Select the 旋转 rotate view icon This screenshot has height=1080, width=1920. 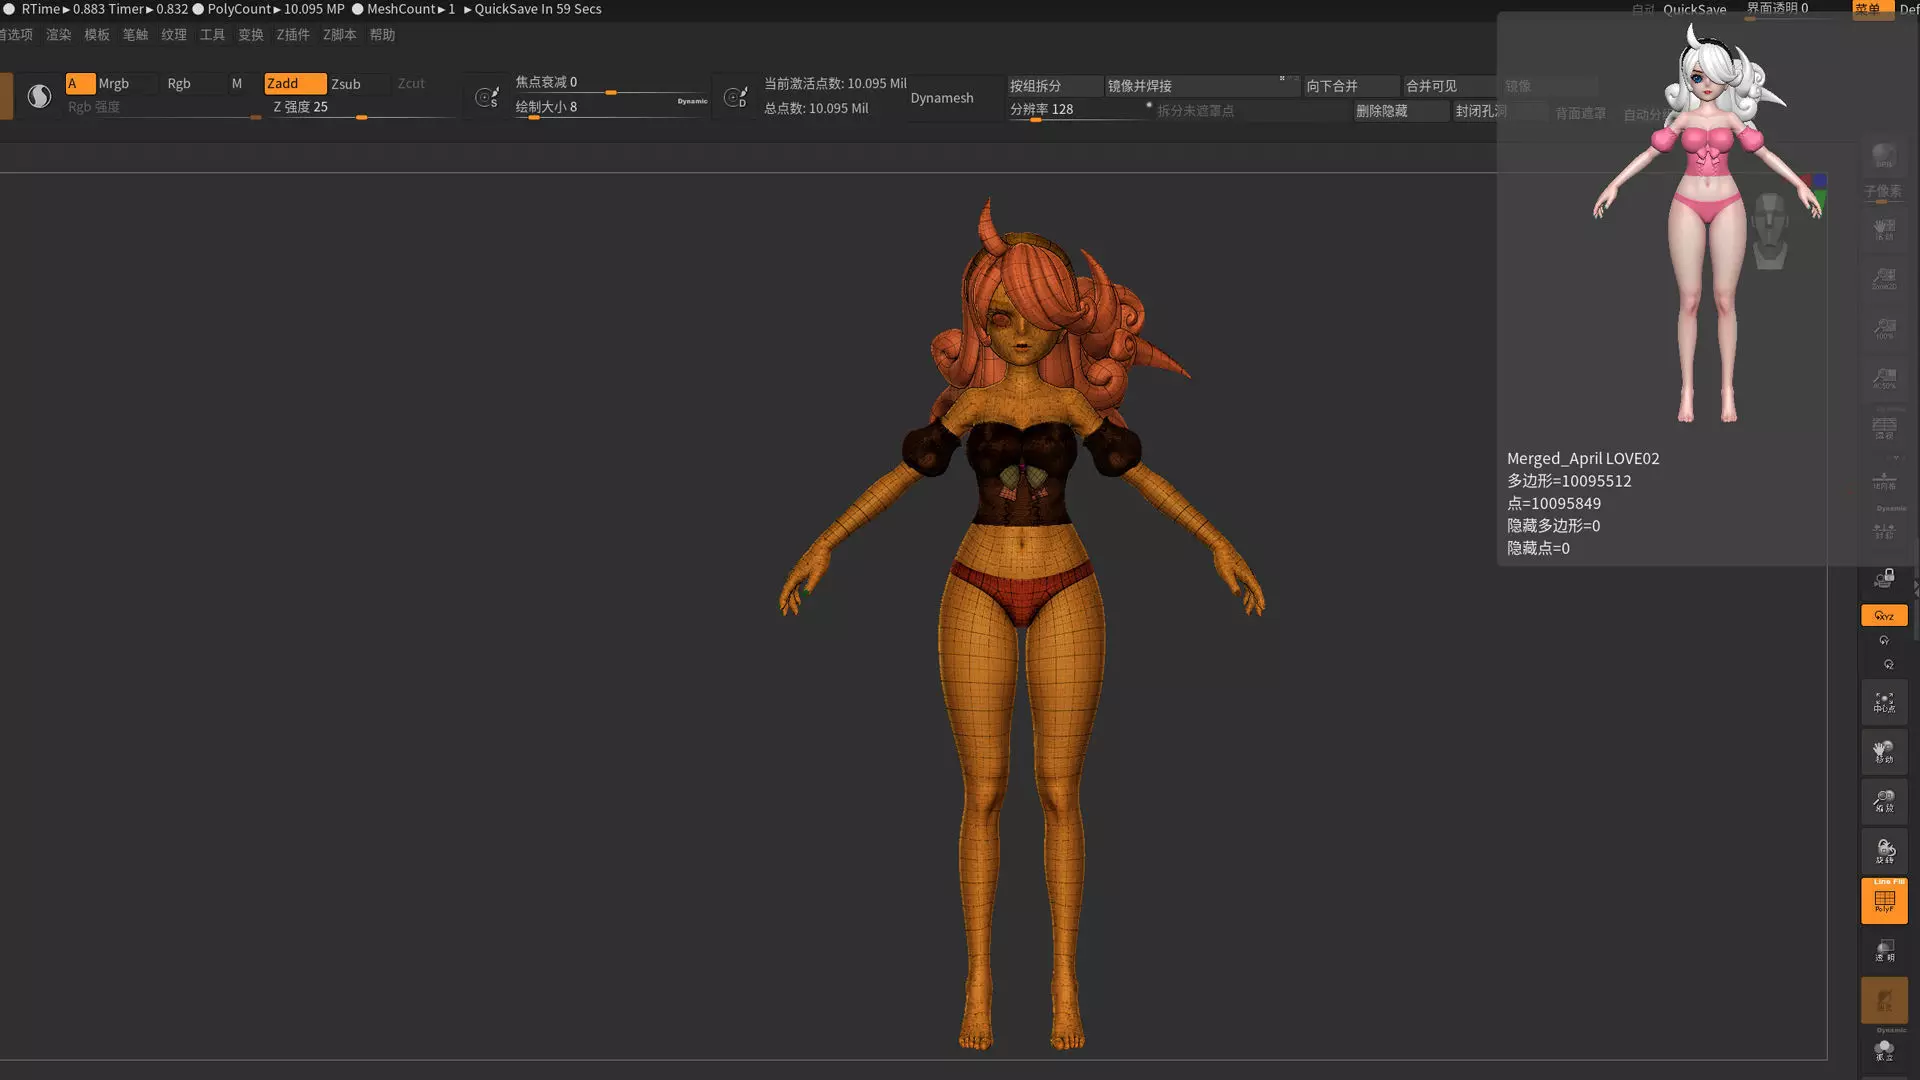(1884, 851)
